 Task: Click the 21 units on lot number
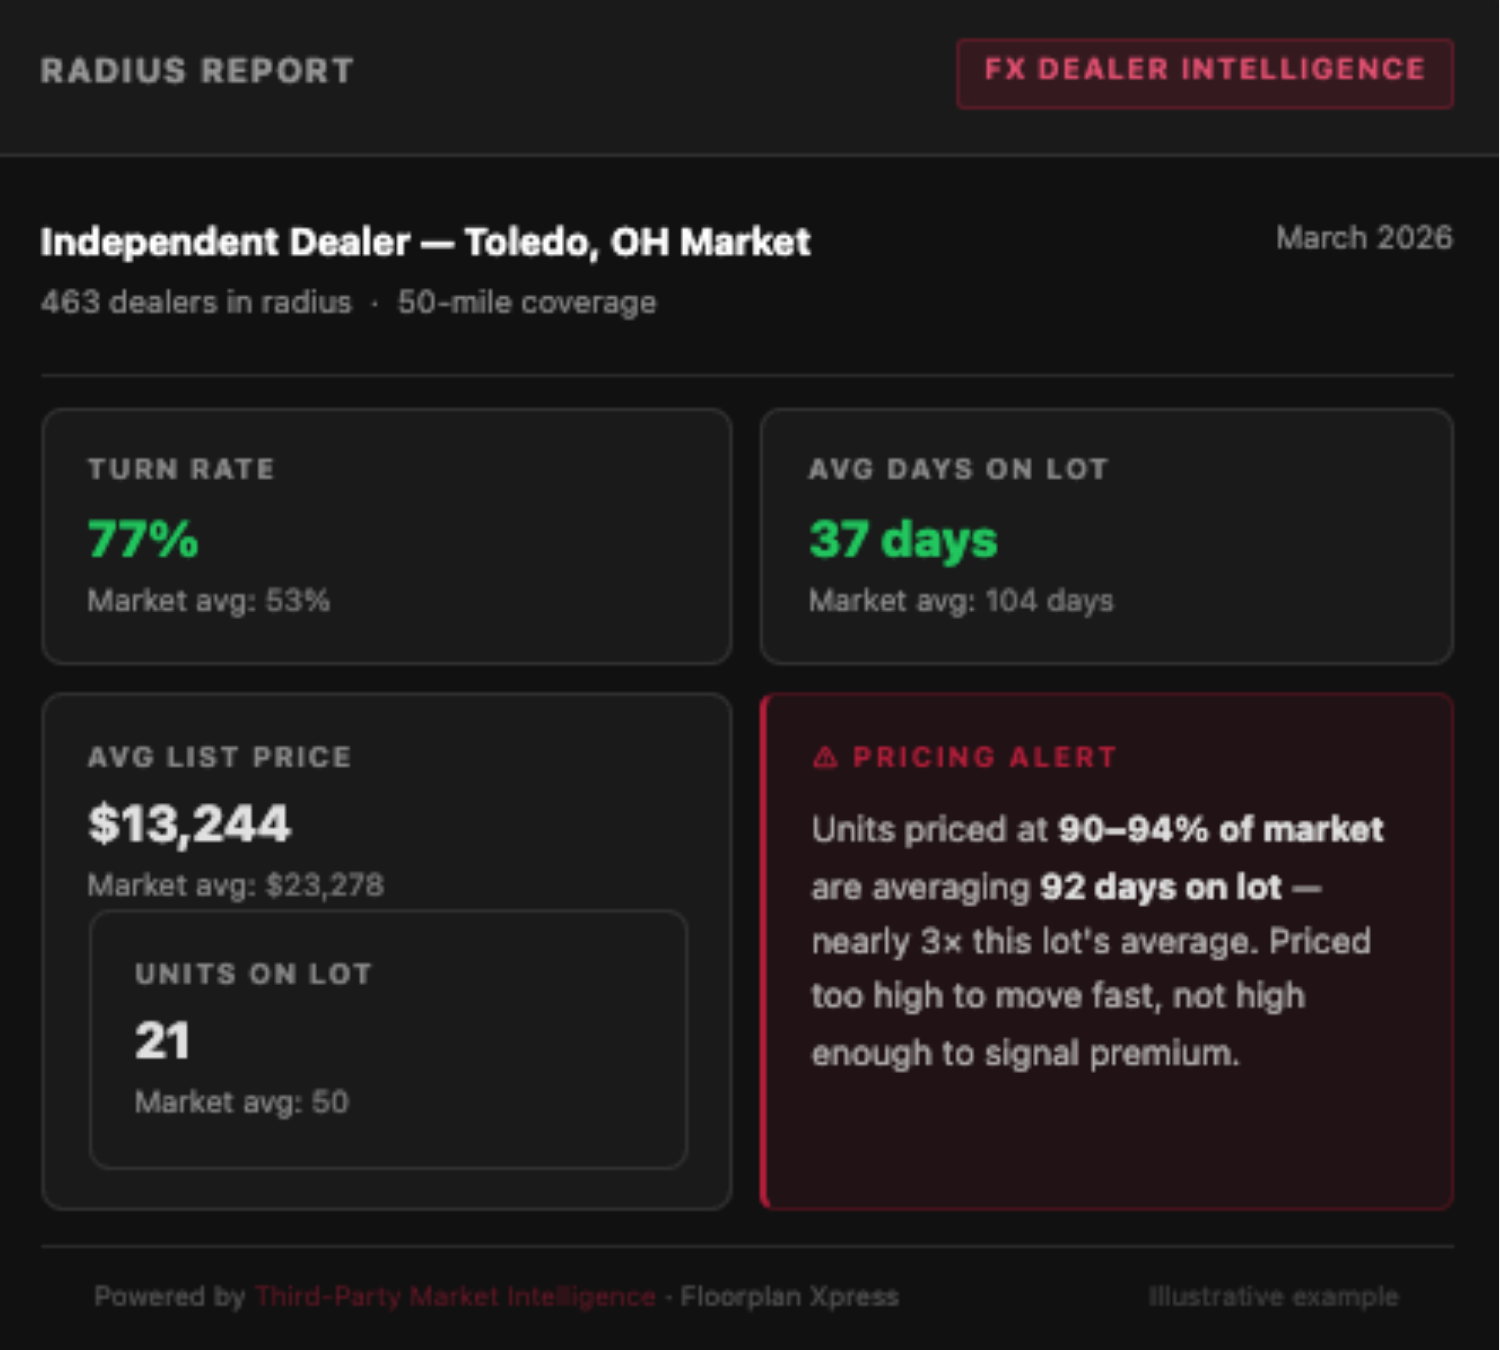coord(162,1041)
